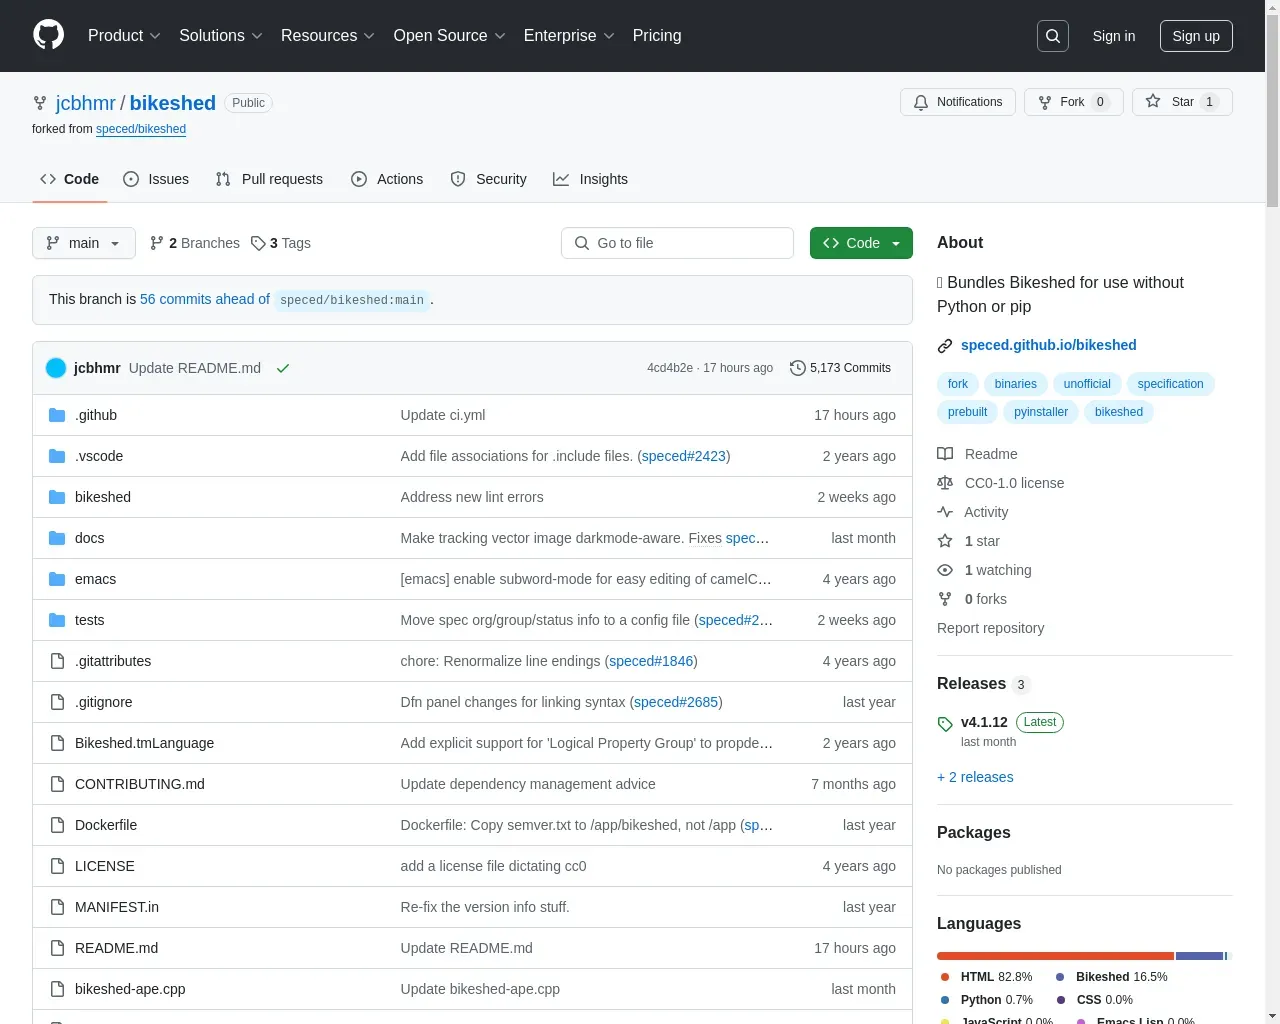Switch to the Insights tab
This screenshot has width=1280, height=1024.
coord(591,179)
